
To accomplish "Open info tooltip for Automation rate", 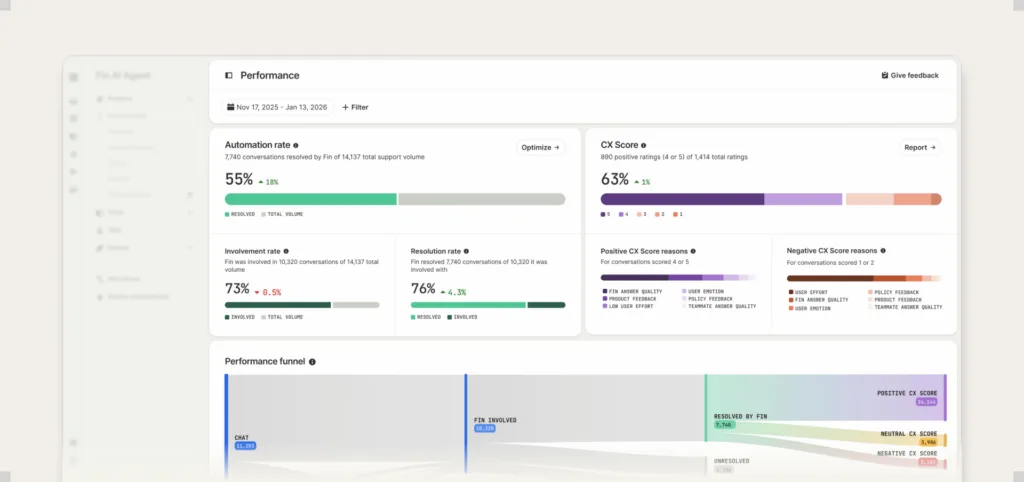I will [296, 146].
